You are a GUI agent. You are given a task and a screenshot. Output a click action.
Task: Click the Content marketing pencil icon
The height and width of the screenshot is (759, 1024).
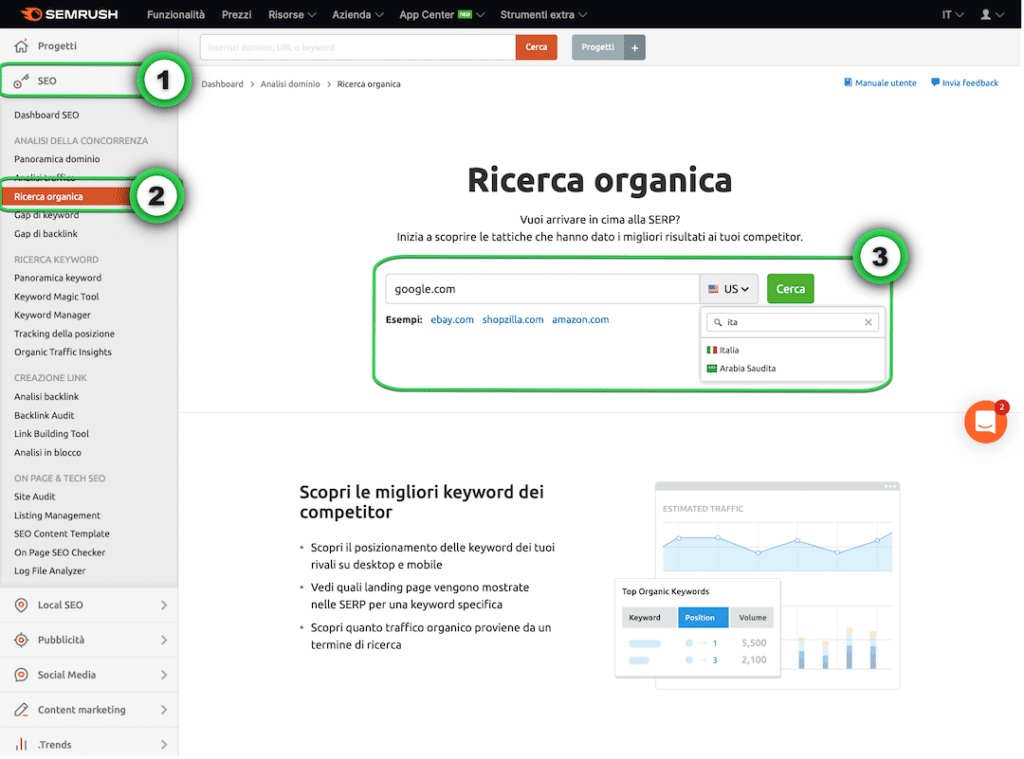(x=22, y=709)
